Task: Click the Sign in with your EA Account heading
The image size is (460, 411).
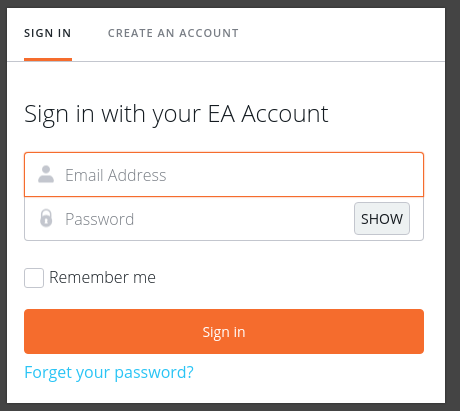Action: tap(176, 115)
